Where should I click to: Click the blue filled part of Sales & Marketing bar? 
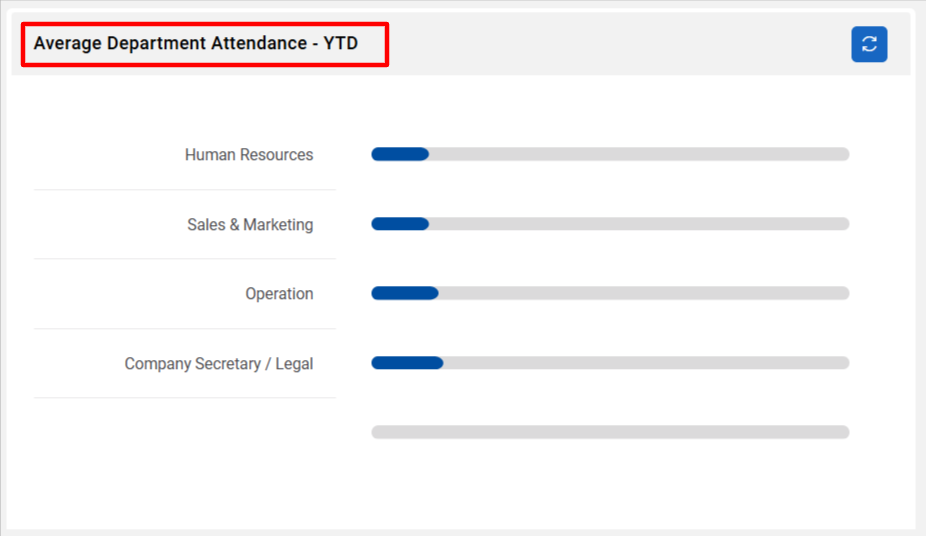coord(400,224)
